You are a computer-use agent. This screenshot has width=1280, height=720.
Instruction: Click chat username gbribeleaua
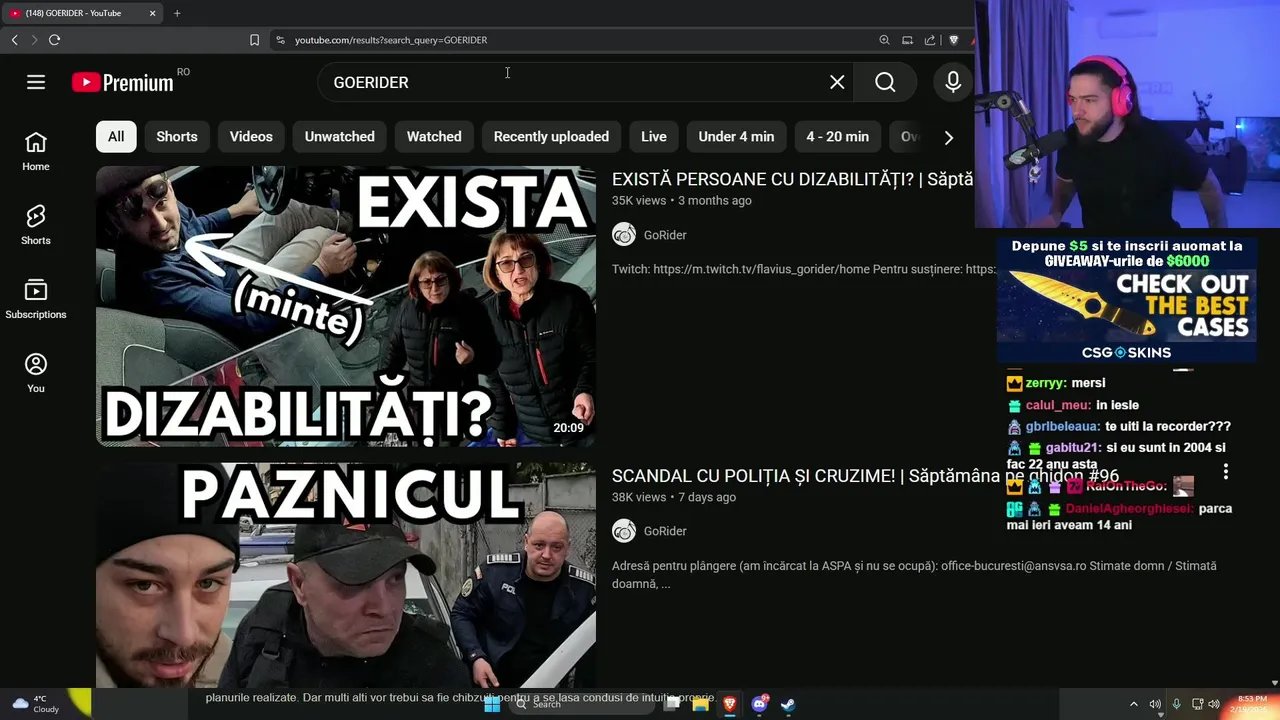pos(1062,426)
